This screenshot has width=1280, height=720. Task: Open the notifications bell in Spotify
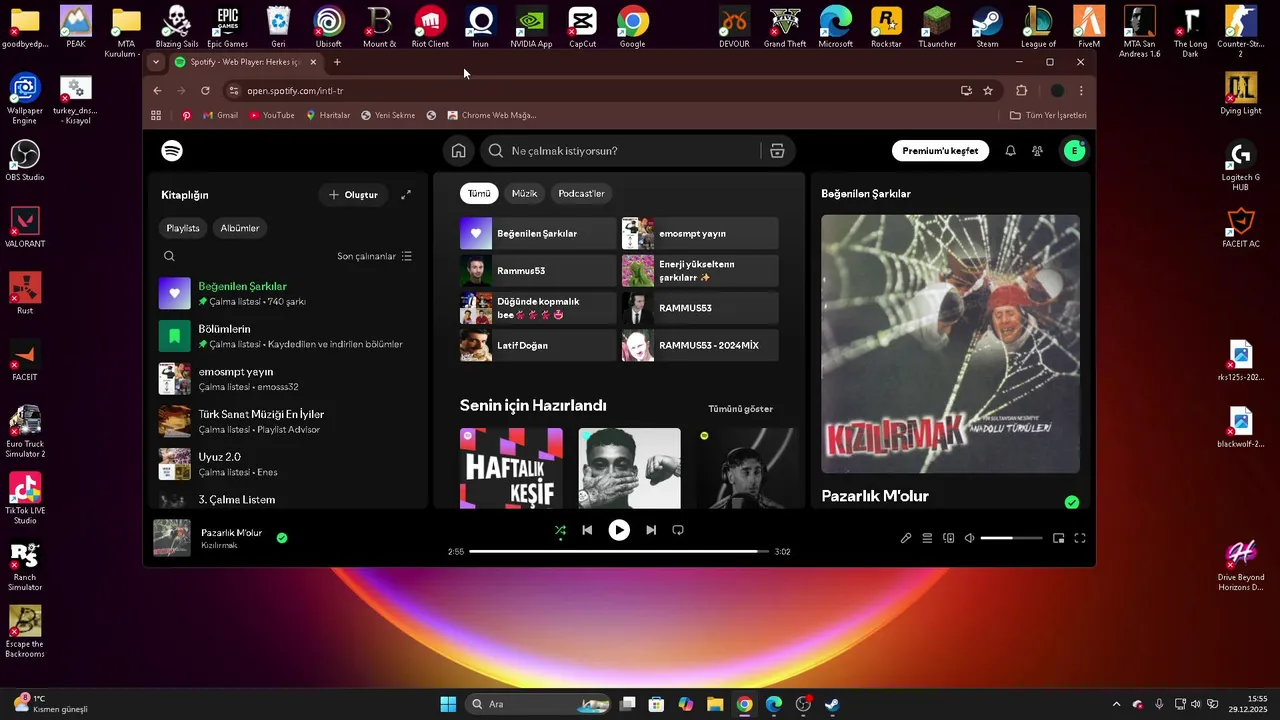click(x=1010, y=151)
